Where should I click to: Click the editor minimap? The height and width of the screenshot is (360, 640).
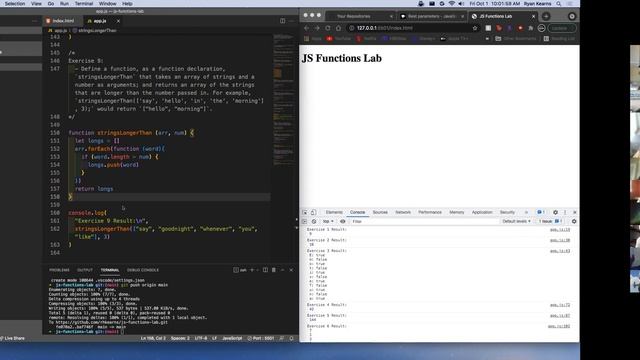coord(284,100)
